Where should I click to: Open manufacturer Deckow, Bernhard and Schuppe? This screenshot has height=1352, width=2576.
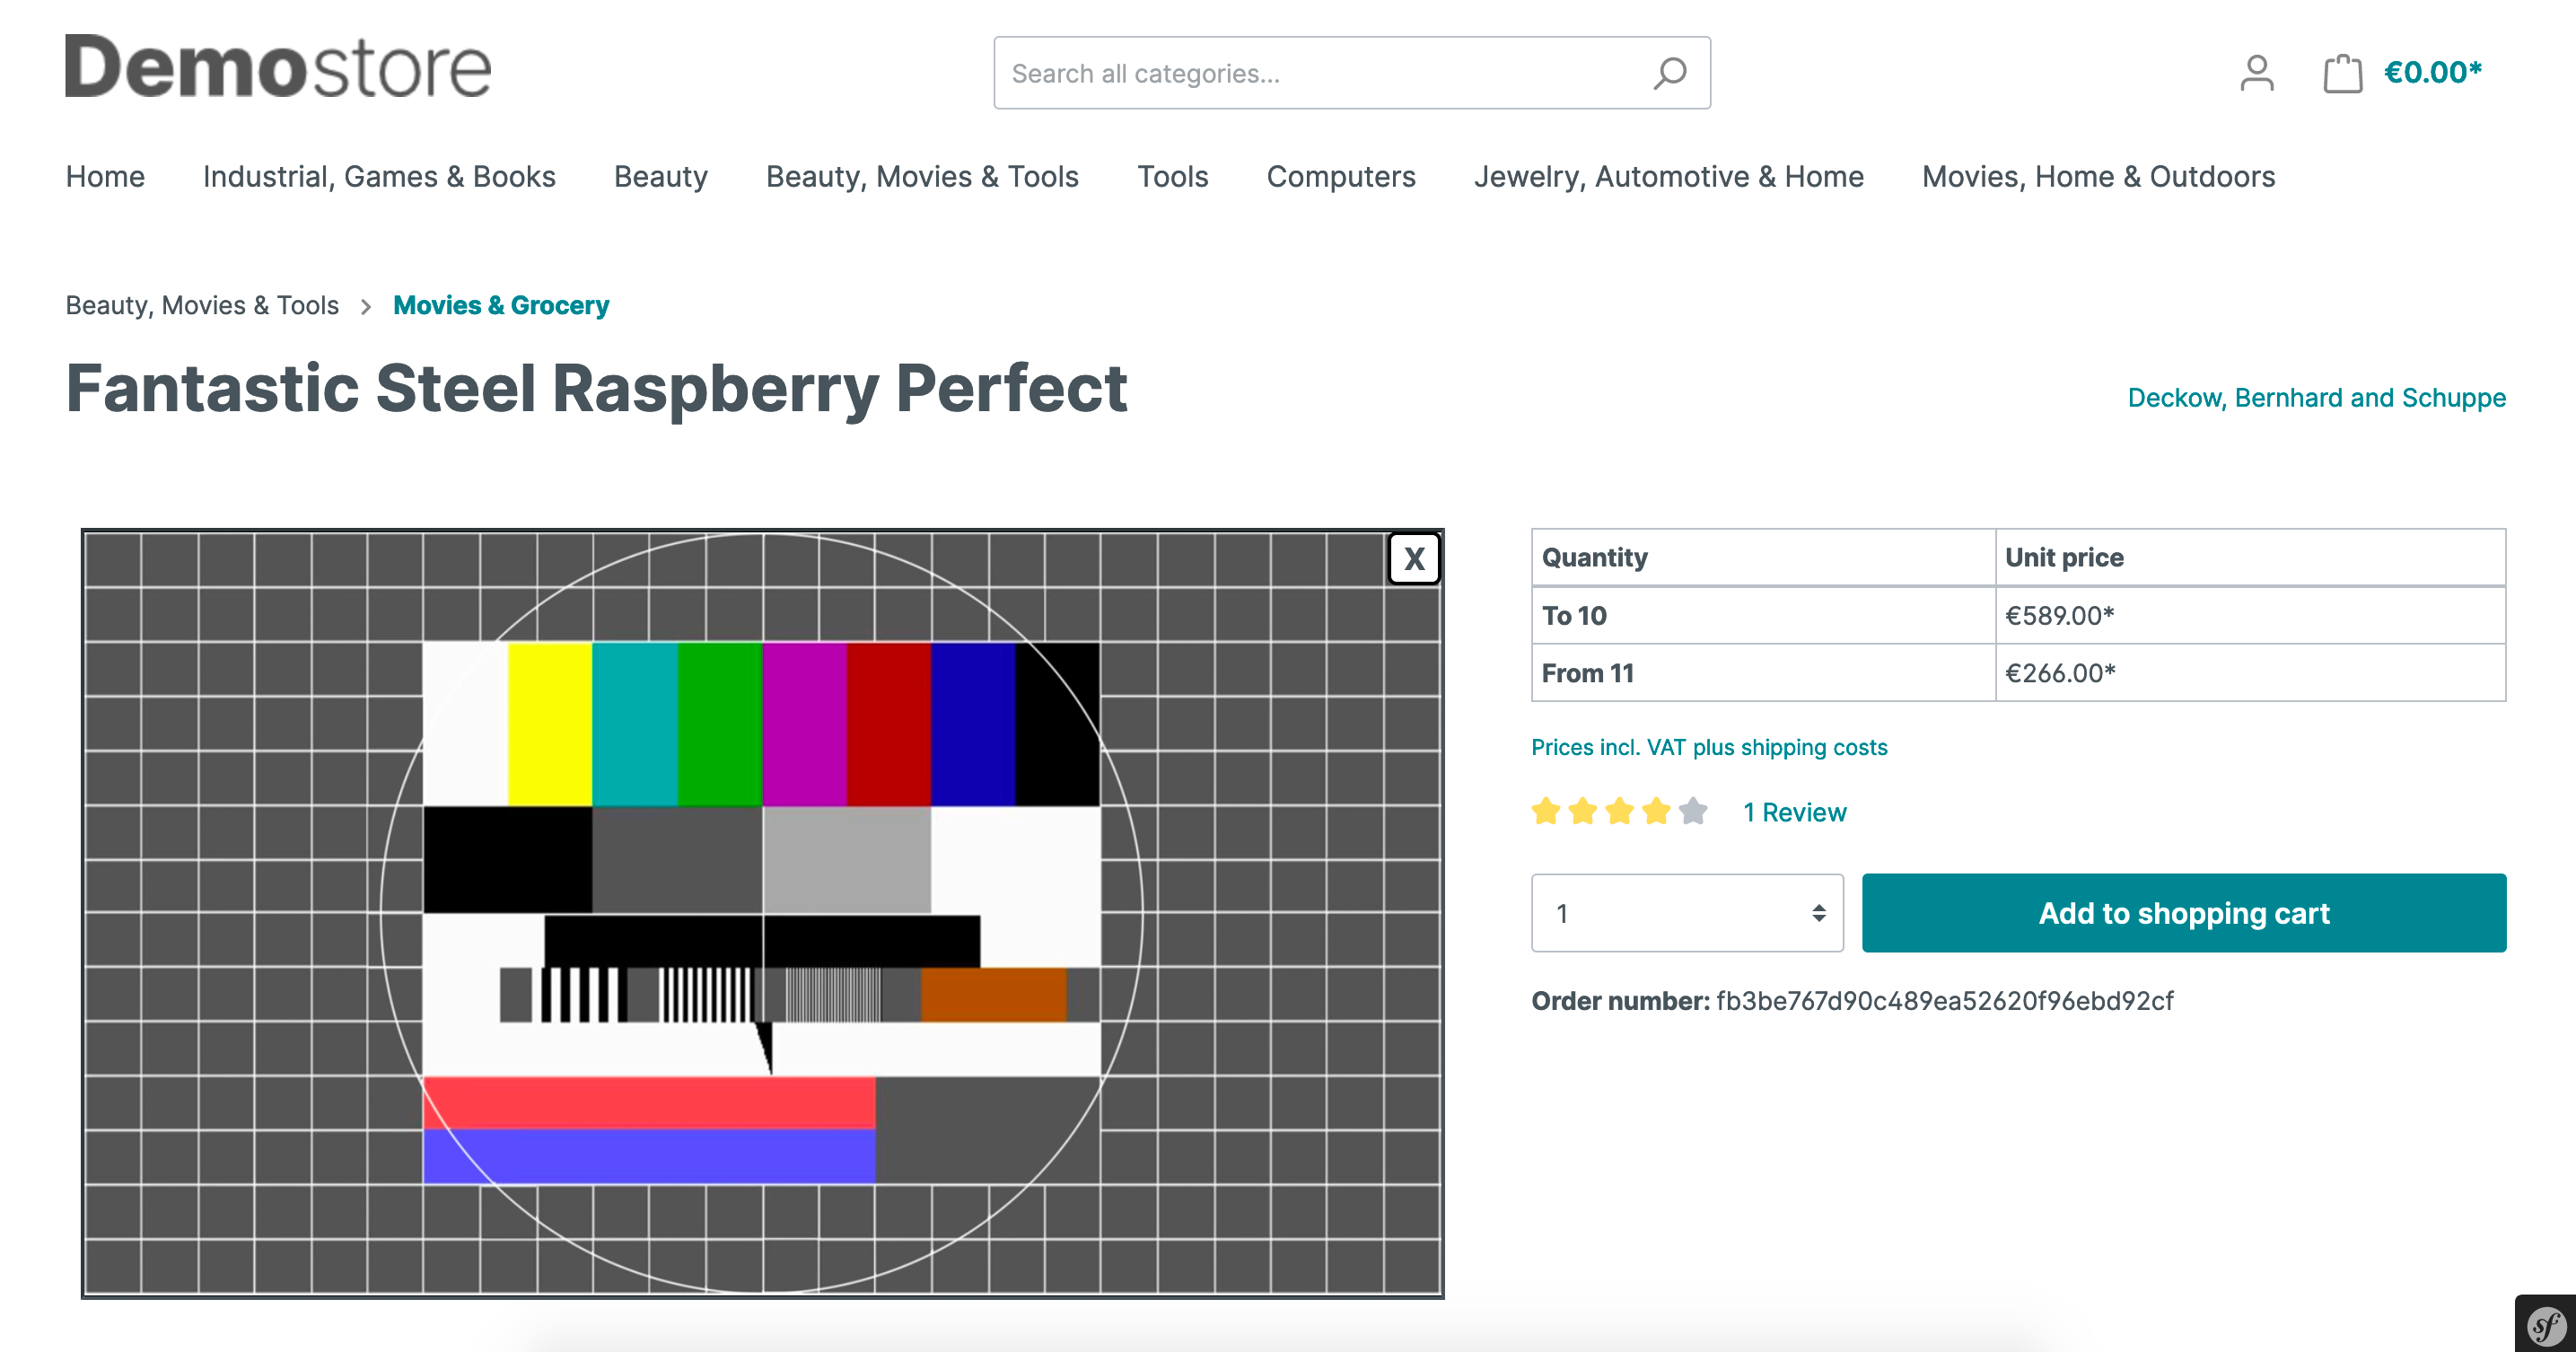2316,397
